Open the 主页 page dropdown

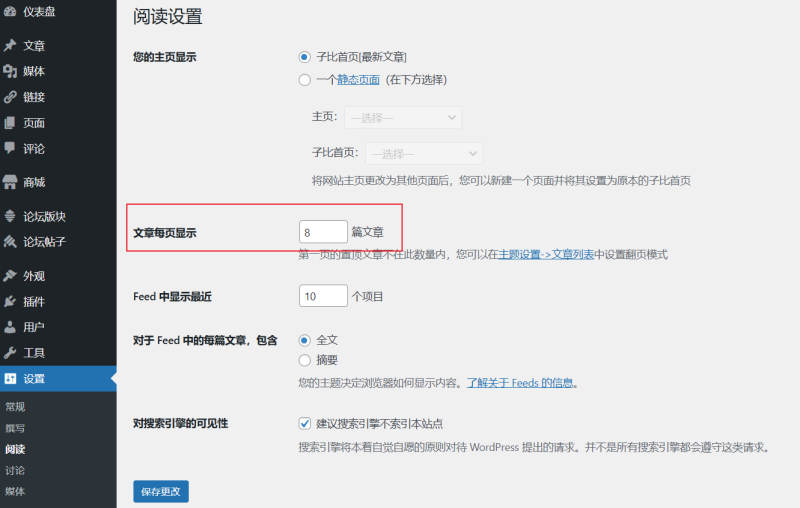[403, 117]
